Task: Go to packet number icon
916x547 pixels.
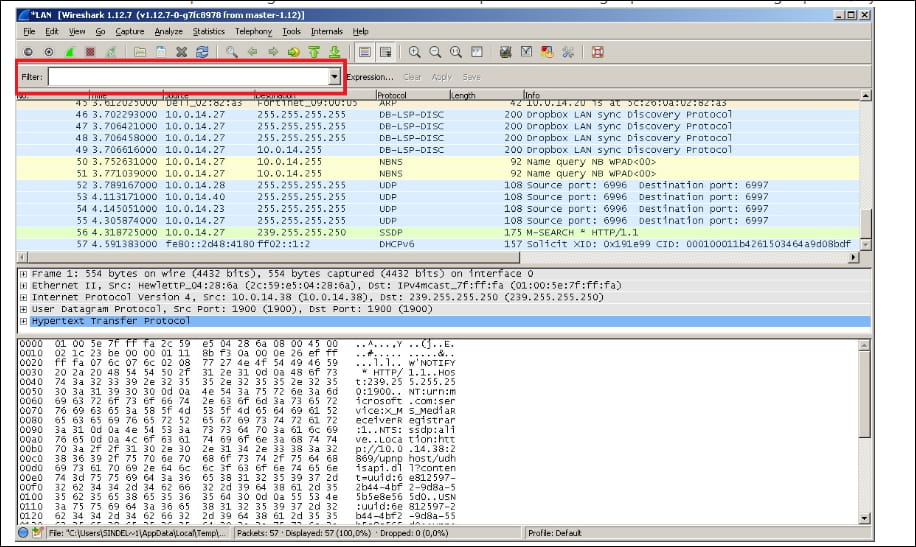Action: [293, 52]
